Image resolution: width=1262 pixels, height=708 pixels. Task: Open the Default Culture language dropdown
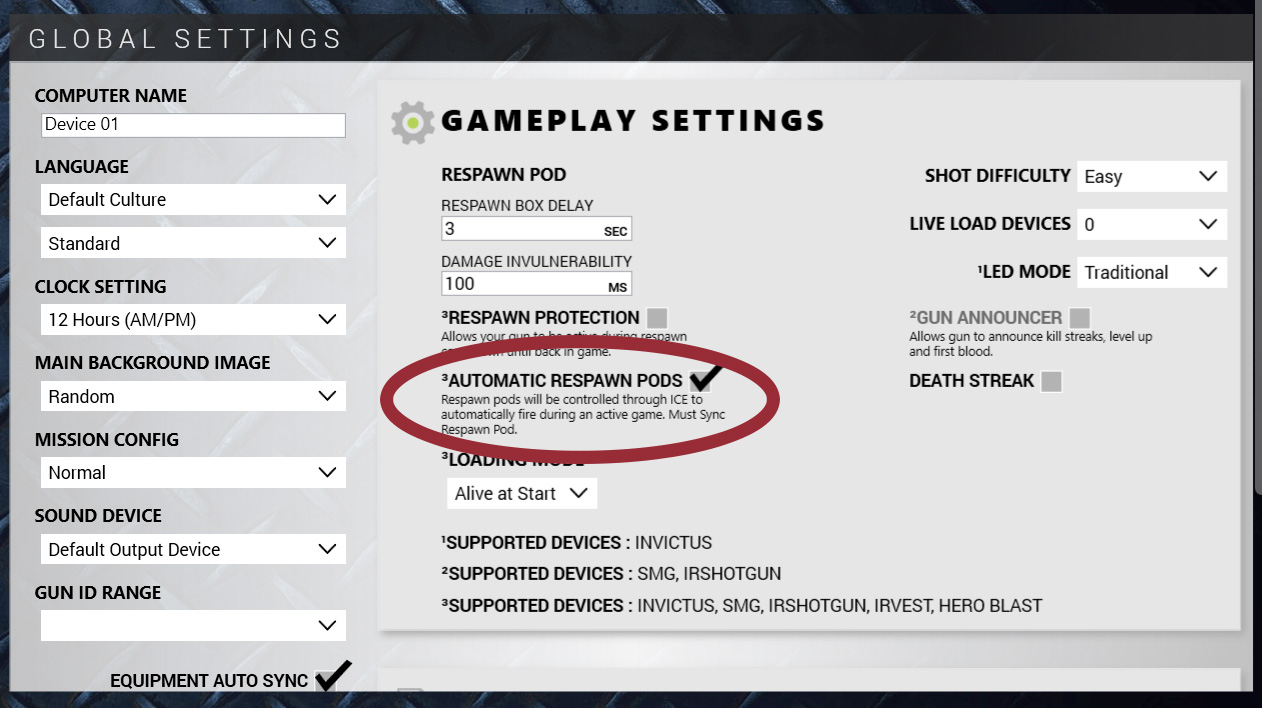tap(193, 199)
